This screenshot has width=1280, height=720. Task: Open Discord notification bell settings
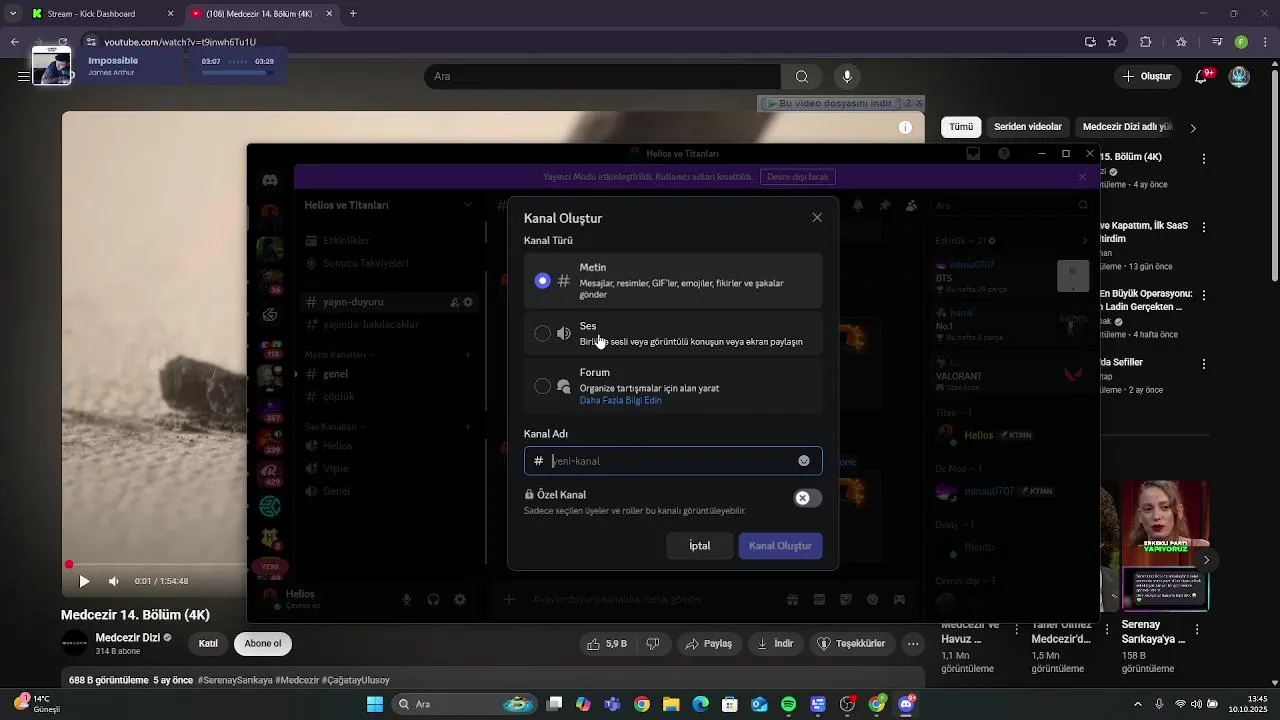[858, 205]
